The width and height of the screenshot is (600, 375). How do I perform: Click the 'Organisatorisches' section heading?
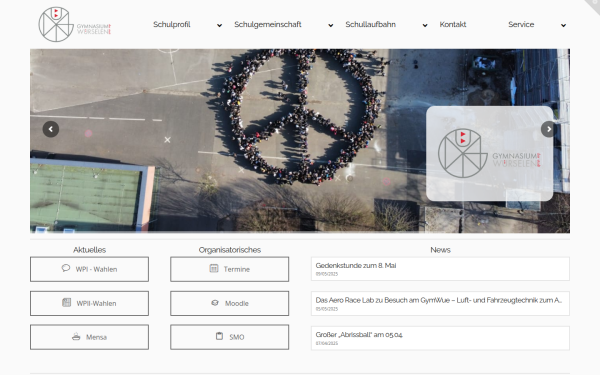tap(230, 250)
